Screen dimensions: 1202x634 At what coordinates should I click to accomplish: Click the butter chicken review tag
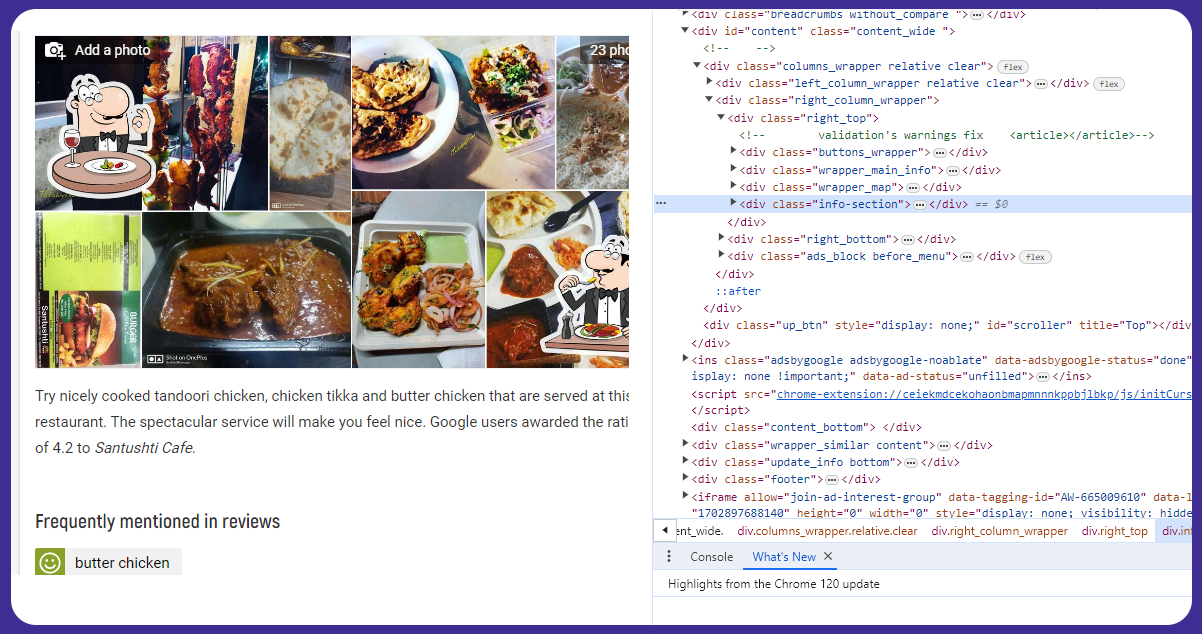click(x=122, y=563)
